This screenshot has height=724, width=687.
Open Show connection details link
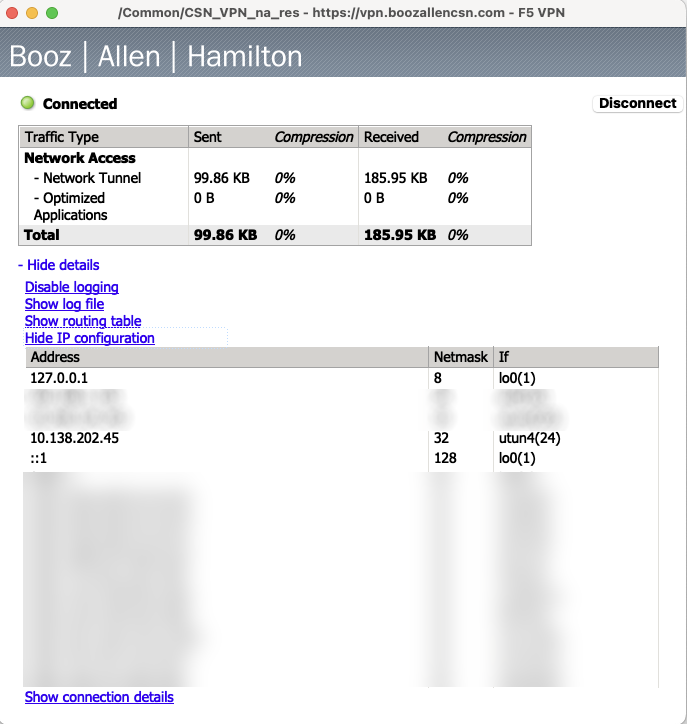click(x=99, y=697)
